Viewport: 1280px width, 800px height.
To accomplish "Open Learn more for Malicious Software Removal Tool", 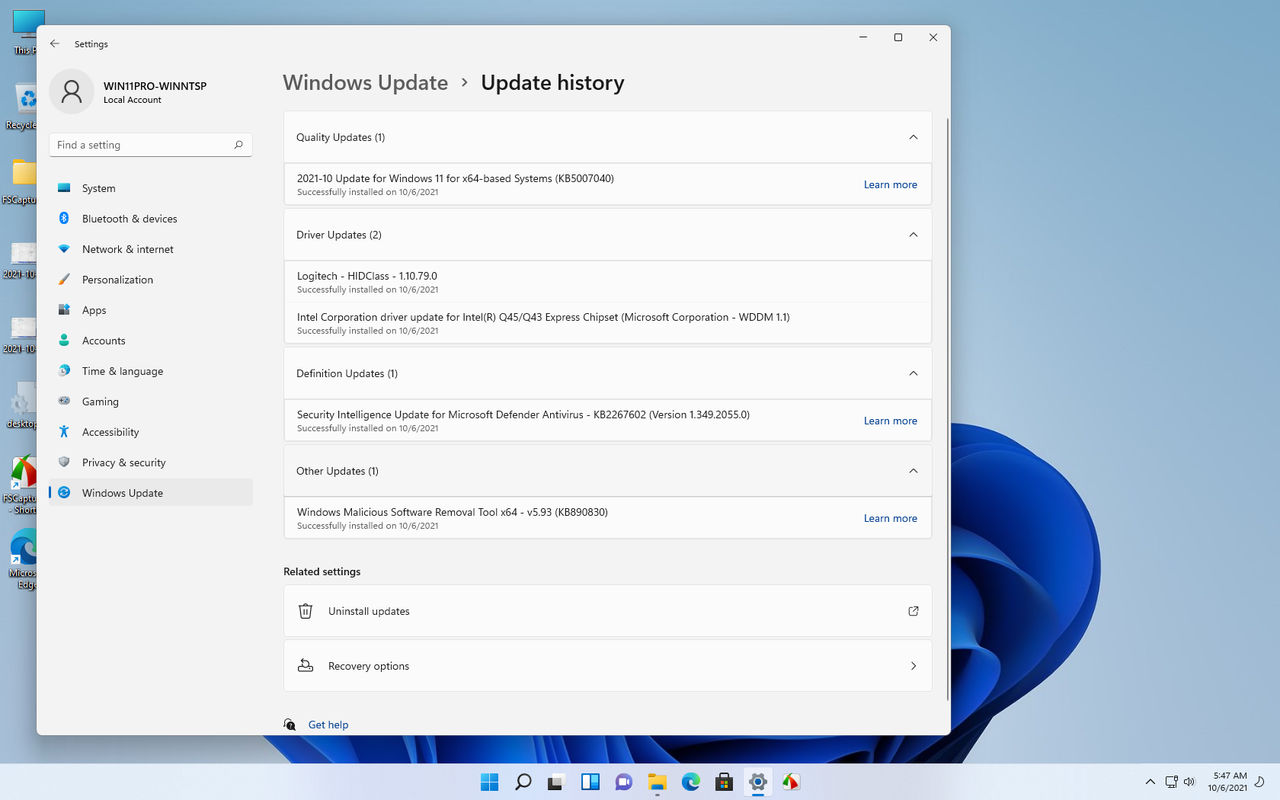I will [890, 518].
